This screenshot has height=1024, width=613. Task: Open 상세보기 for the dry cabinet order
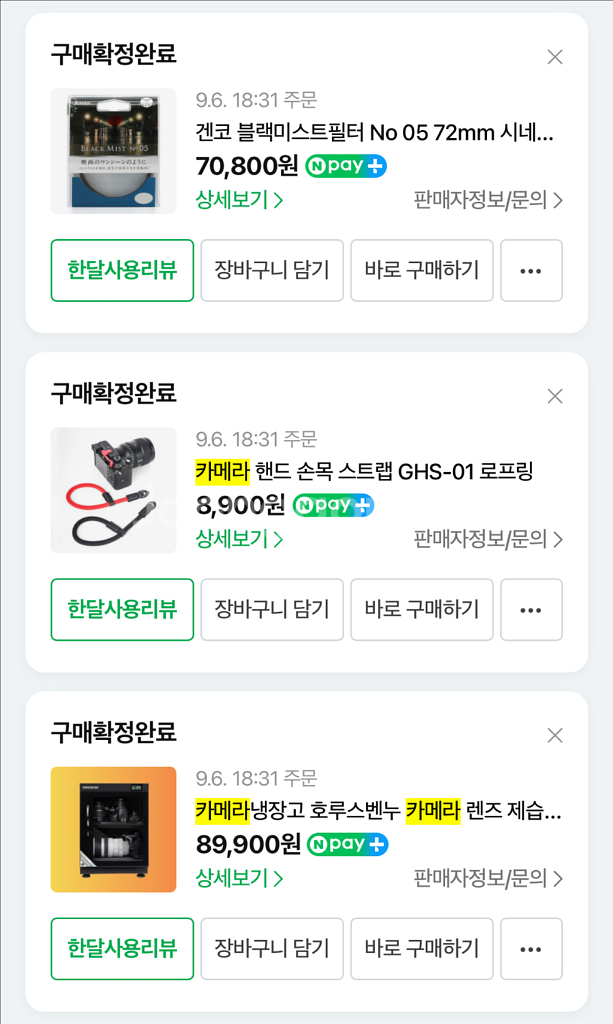pyautogui.click(x=240, y=879)
